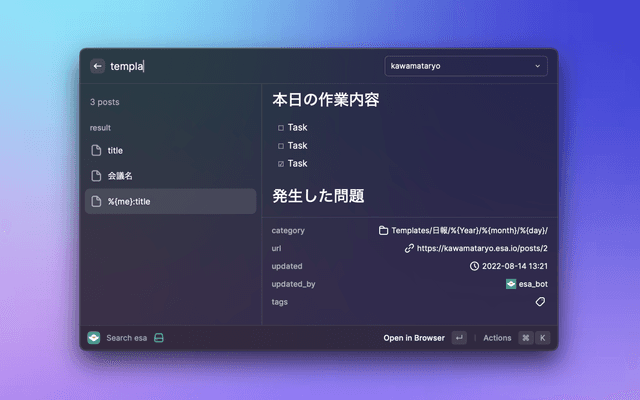Click the document icon beside the title post
Image resolution: width=640 pixels, height=400 pixels.
click(x=97, y=150)
